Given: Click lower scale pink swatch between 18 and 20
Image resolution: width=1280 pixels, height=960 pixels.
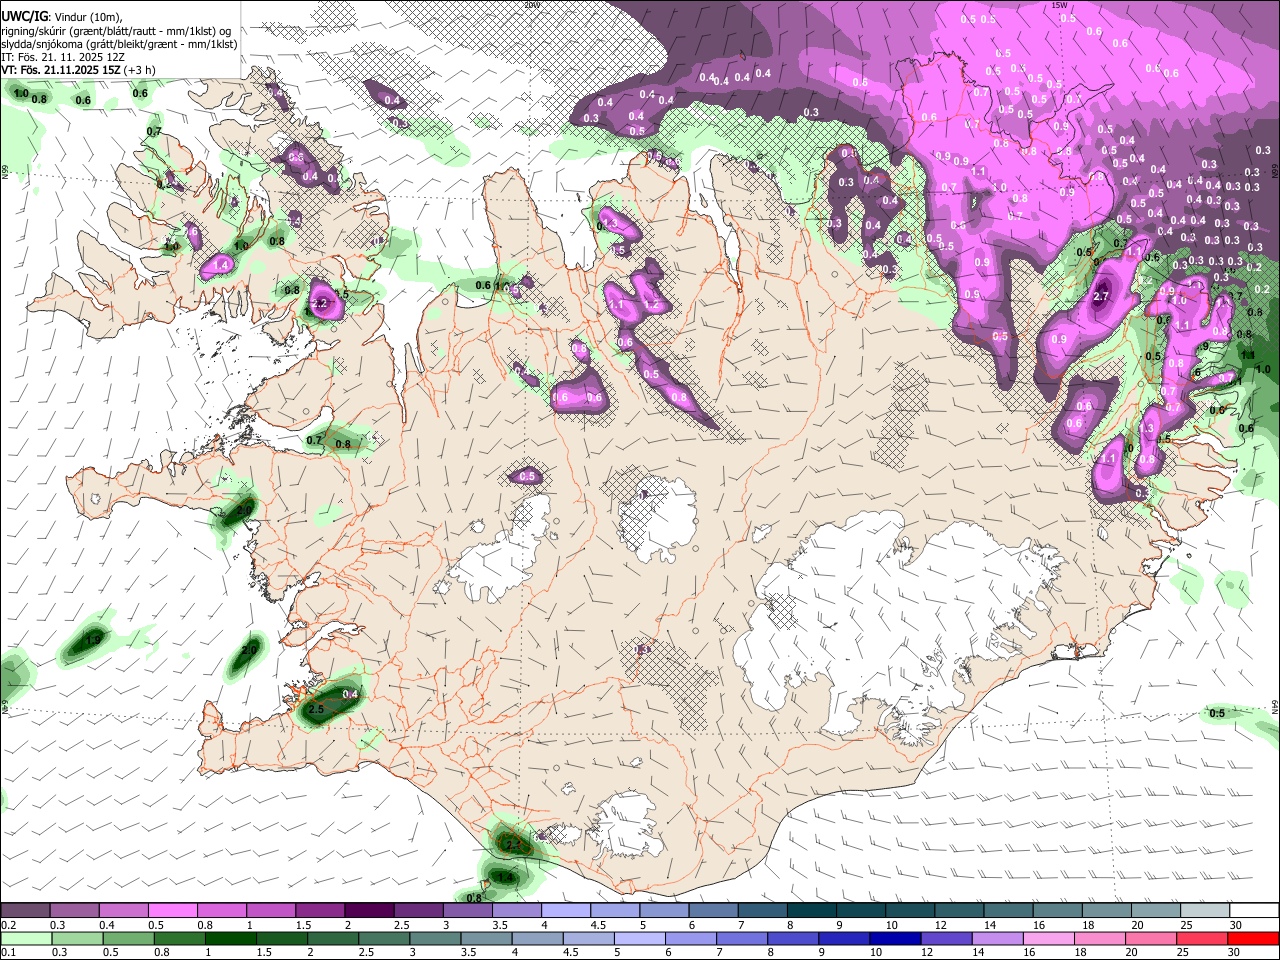Looking at the screenshot, I should (1101, 939).
